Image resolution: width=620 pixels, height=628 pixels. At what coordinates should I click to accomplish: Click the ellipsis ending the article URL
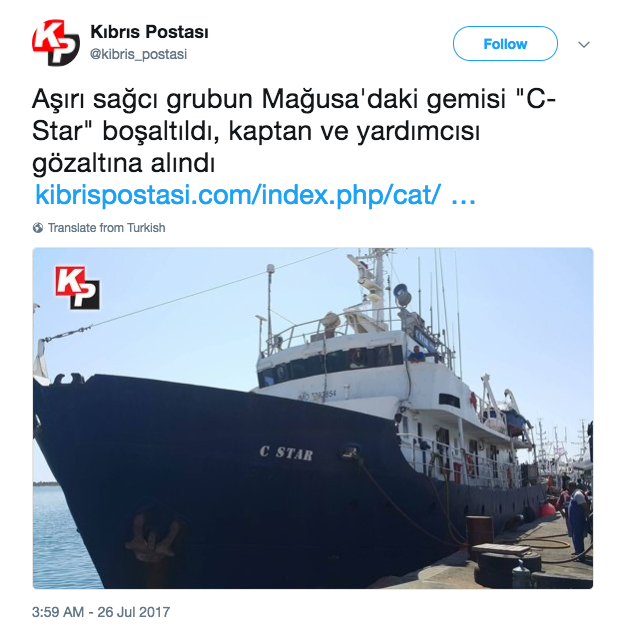tap(463, 196)
